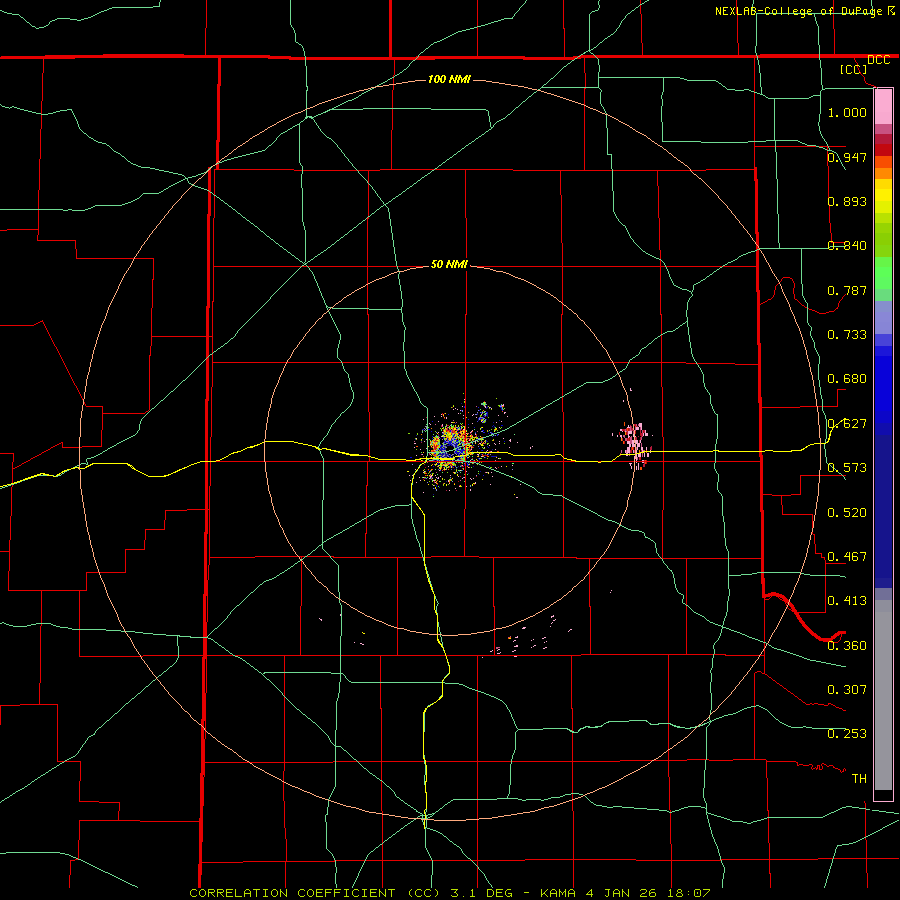
Task: Select the 0.627 scale value
Action: [x=847, y=424]
